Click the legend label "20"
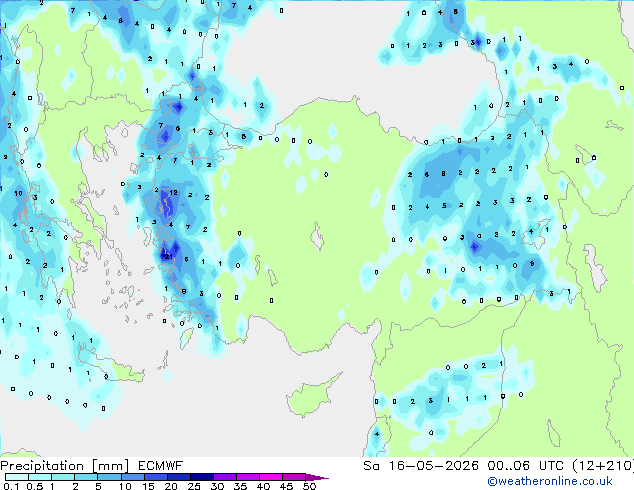This screenshot has width=634, height=490. [171, 486]
